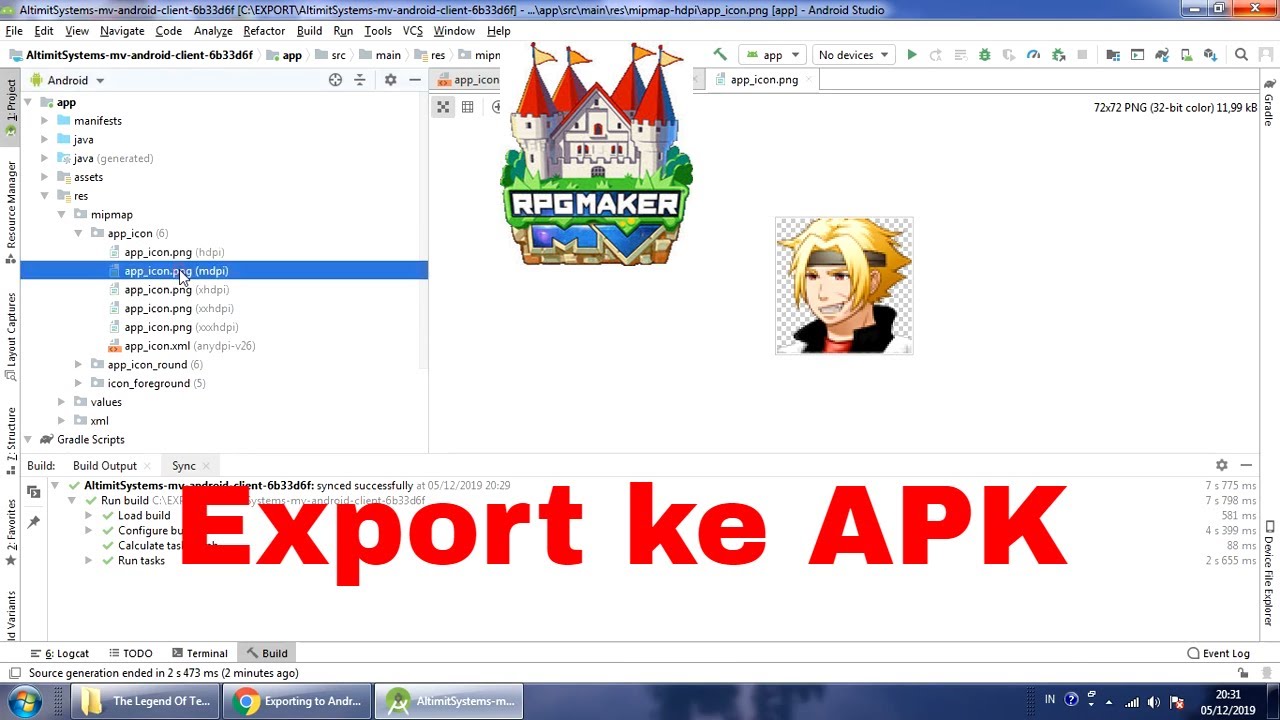Open the Logcat tool window
This screenshot has width=1280, height=720.
60,653
